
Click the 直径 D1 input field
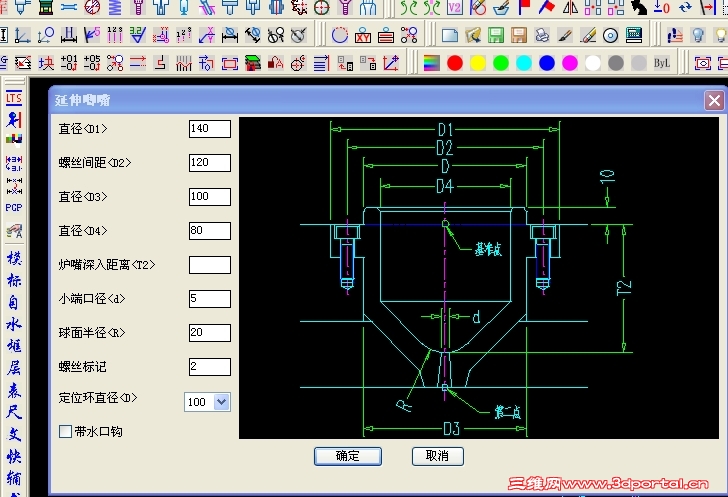[x=210, y=129]
